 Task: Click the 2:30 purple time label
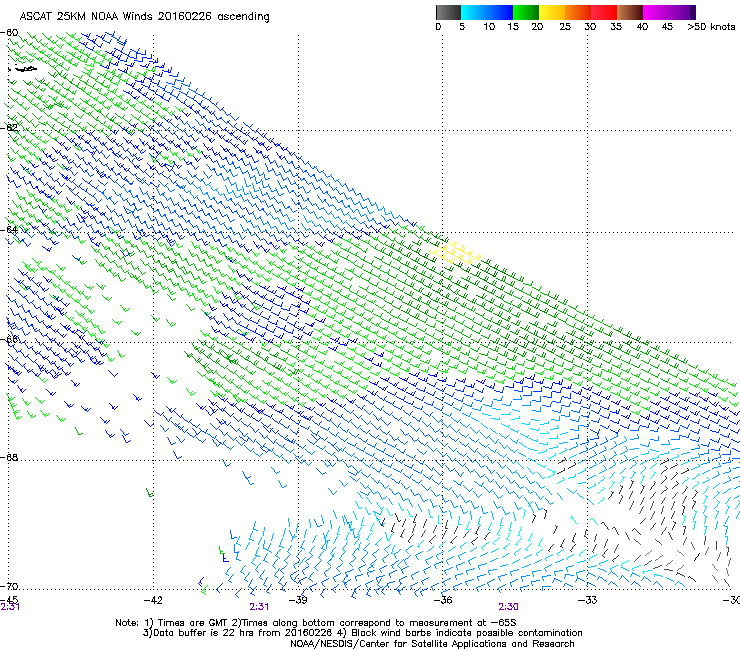(508, 607)
